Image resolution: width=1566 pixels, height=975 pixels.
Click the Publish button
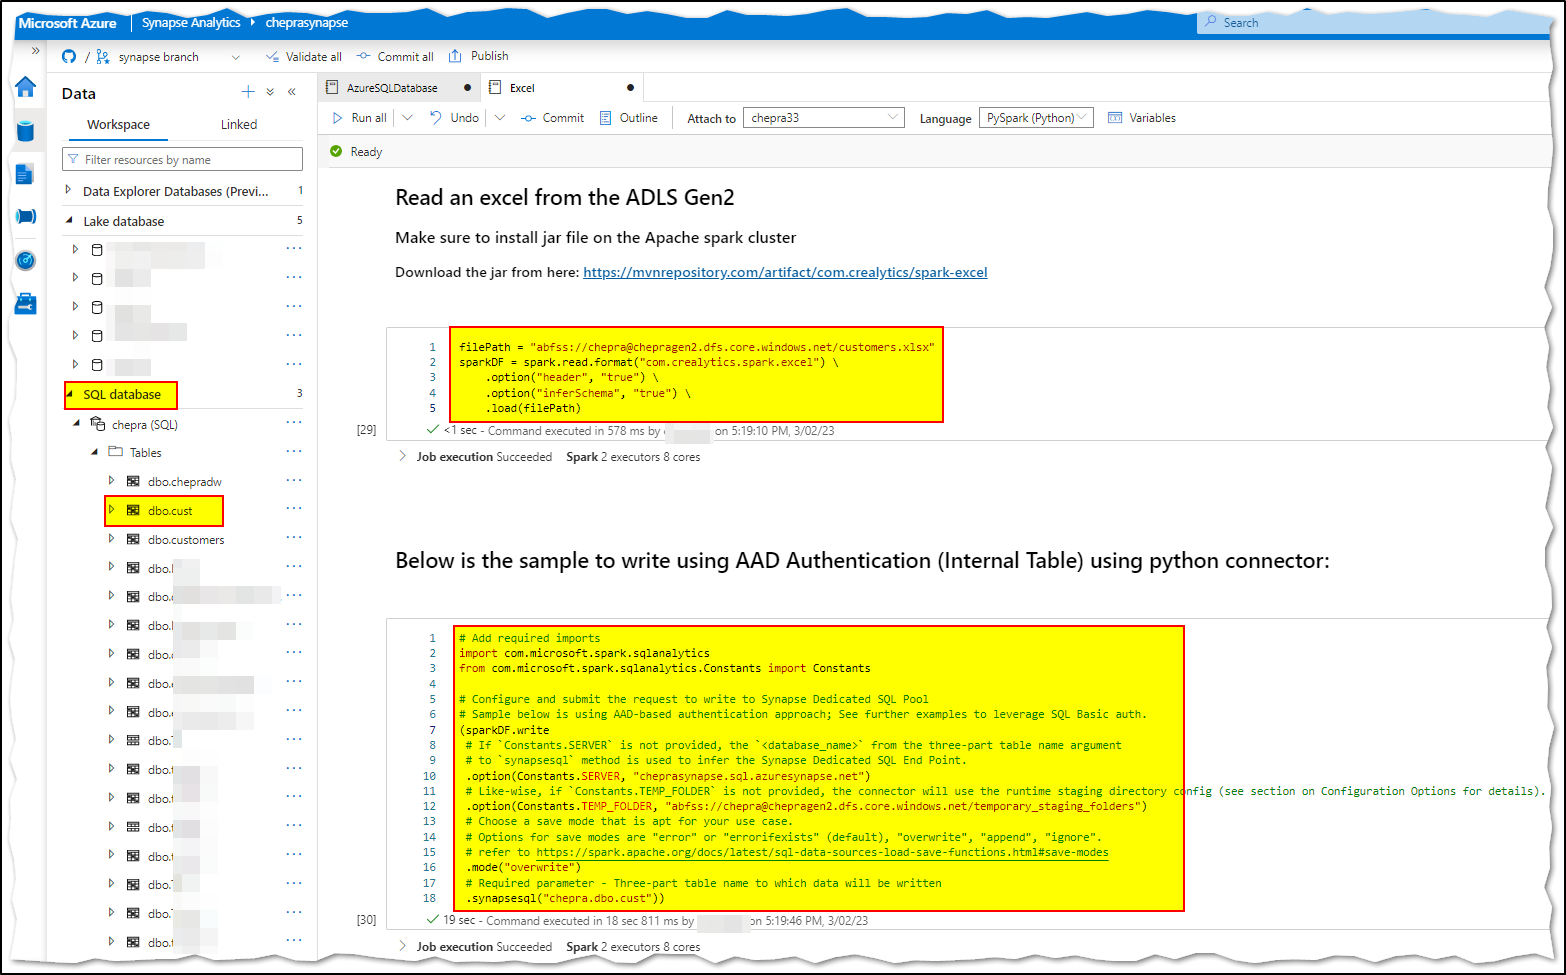(479, 56)
